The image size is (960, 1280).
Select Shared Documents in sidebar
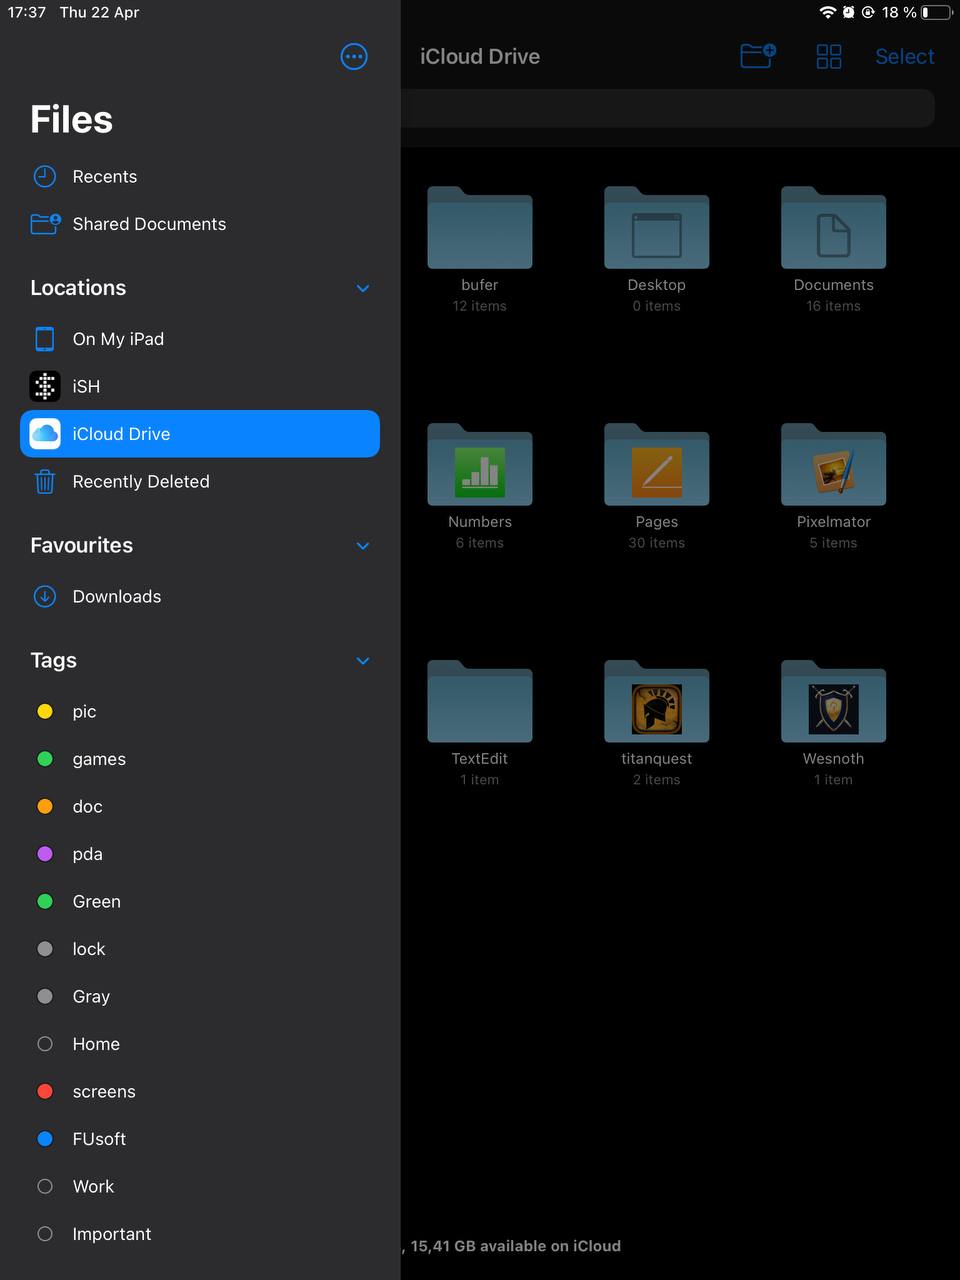[200, 224]
